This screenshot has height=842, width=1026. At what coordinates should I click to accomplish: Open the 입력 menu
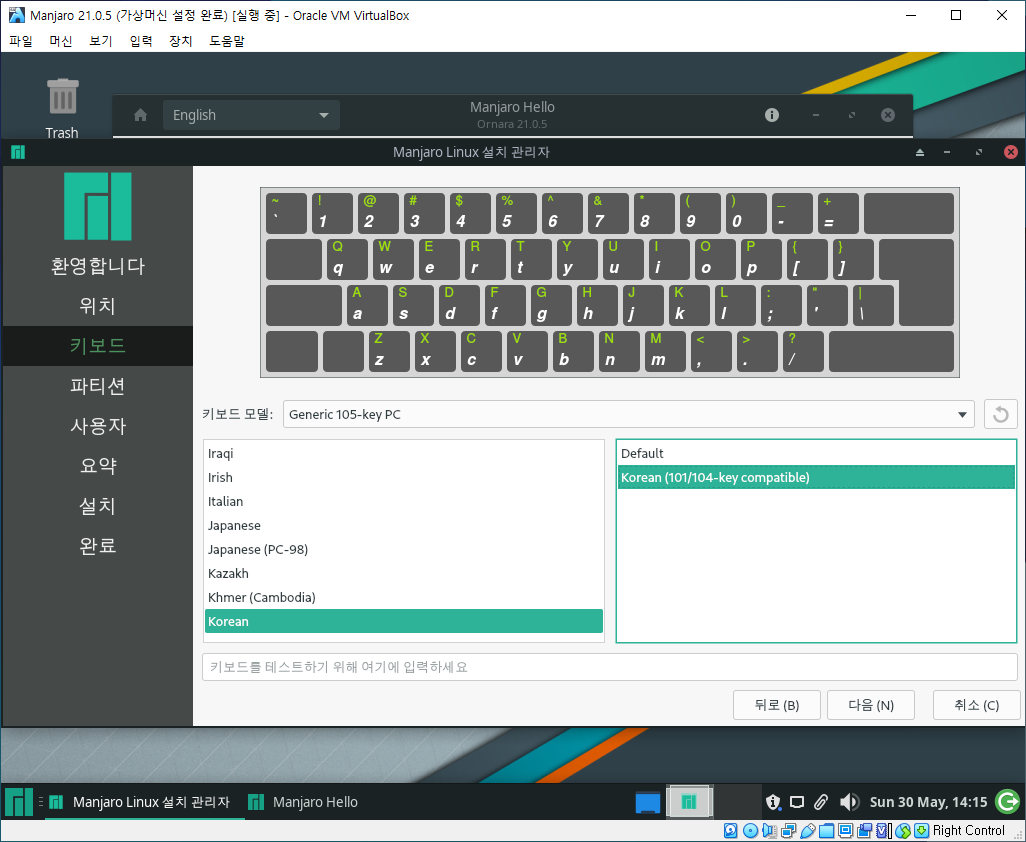141,41
